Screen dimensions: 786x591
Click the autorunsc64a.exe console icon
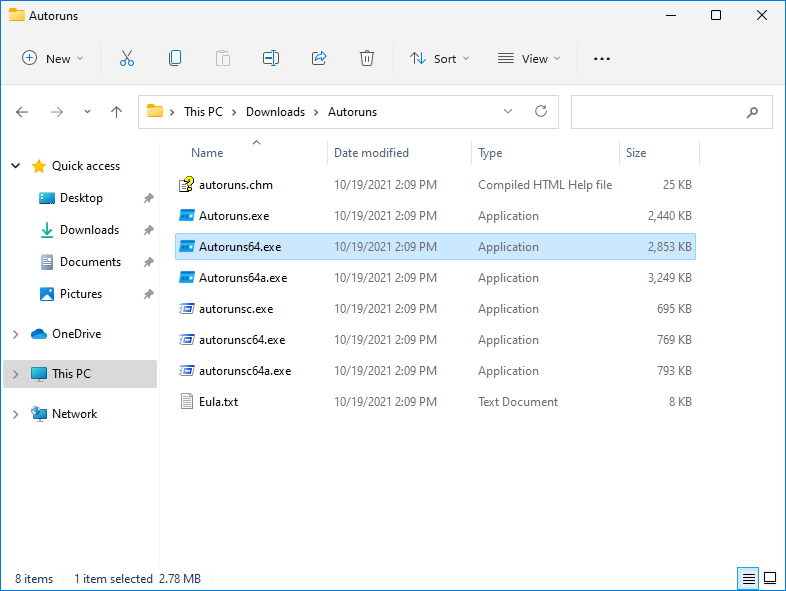(186, 371)
